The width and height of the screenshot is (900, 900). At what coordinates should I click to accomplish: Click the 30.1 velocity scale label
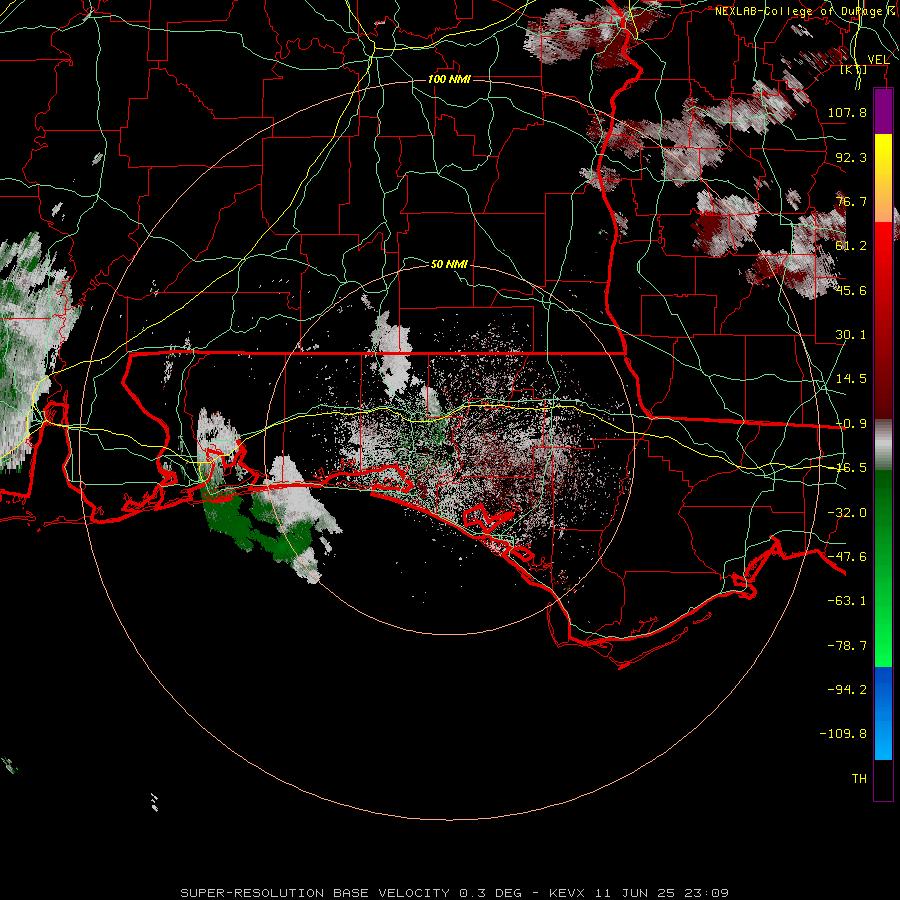click(x=851, y=335)
